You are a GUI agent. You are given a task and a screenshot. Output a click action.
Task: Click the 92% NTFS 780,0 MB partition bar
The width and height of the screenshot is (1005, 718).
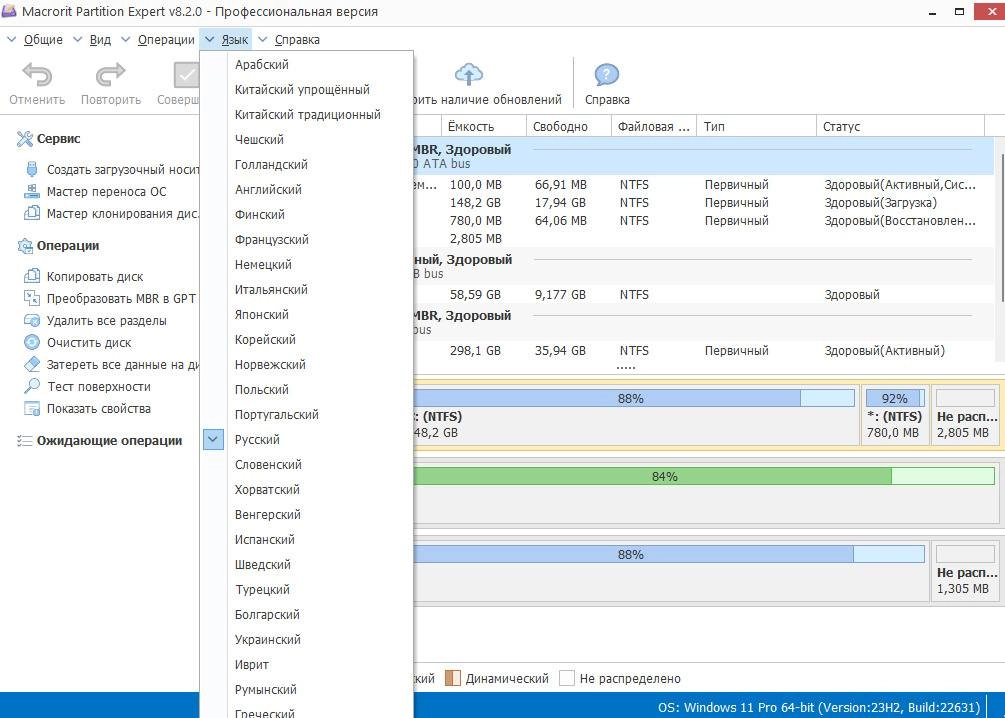(894, 398)
